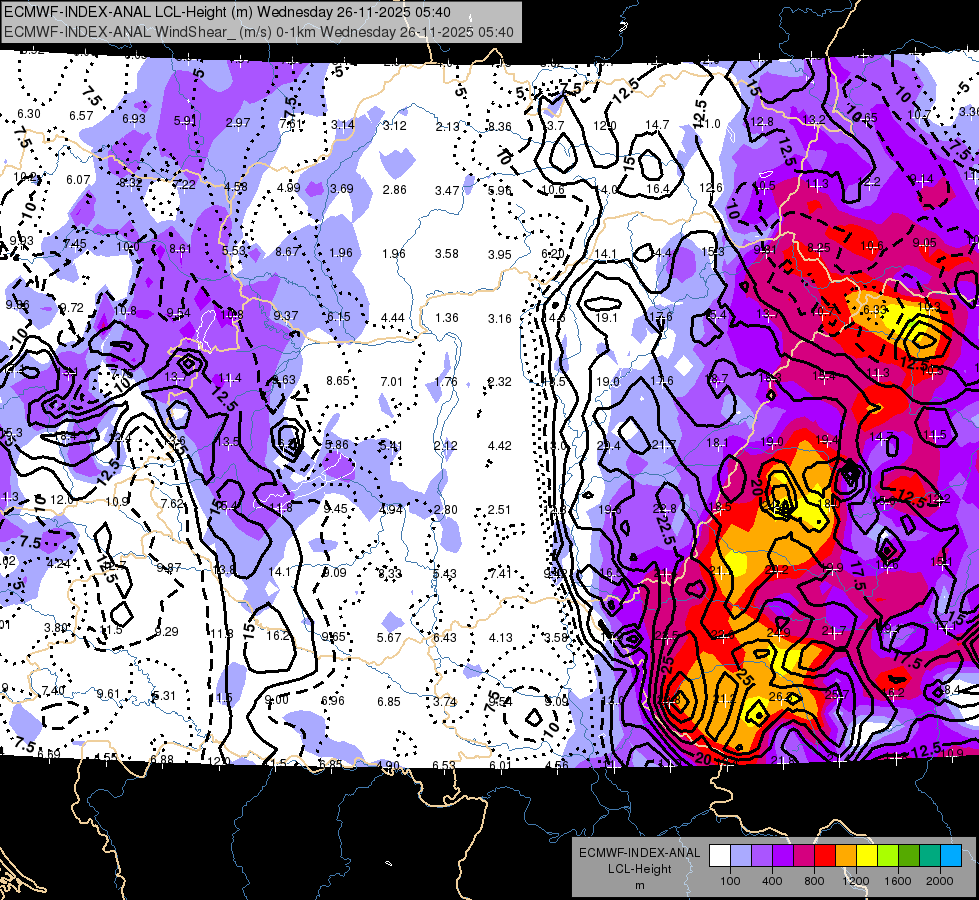Click the wind shear value 3.47
Screen dimensions: 979x900
(x=447, y=190)
